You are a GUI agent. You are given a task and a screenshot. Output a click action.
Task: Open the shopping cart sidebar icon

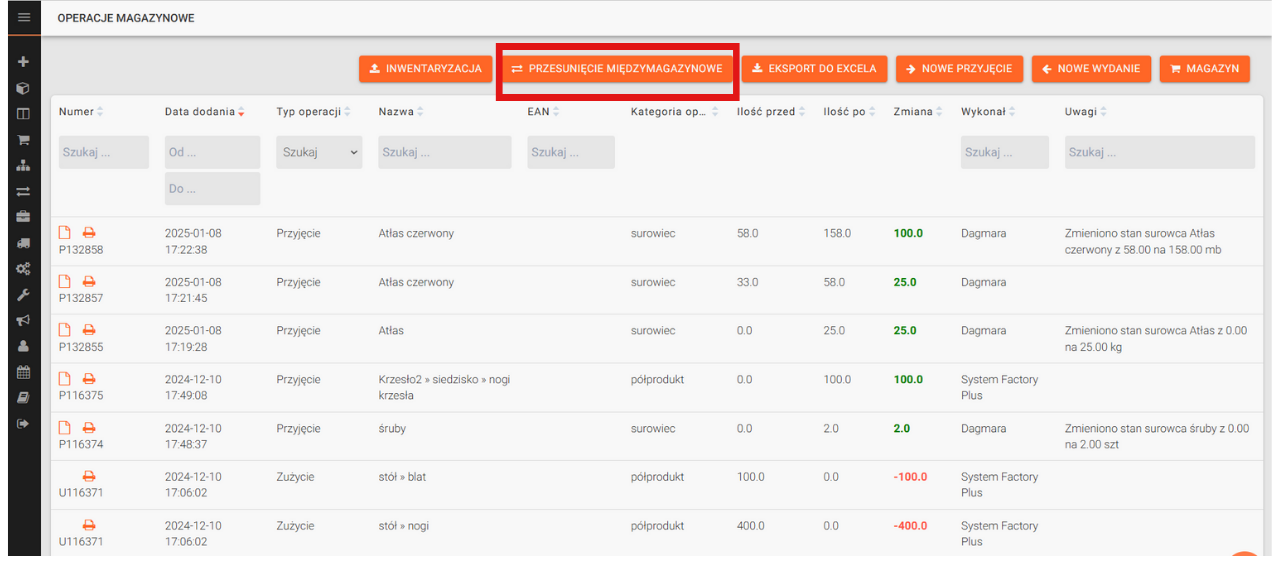coord(24,140)
